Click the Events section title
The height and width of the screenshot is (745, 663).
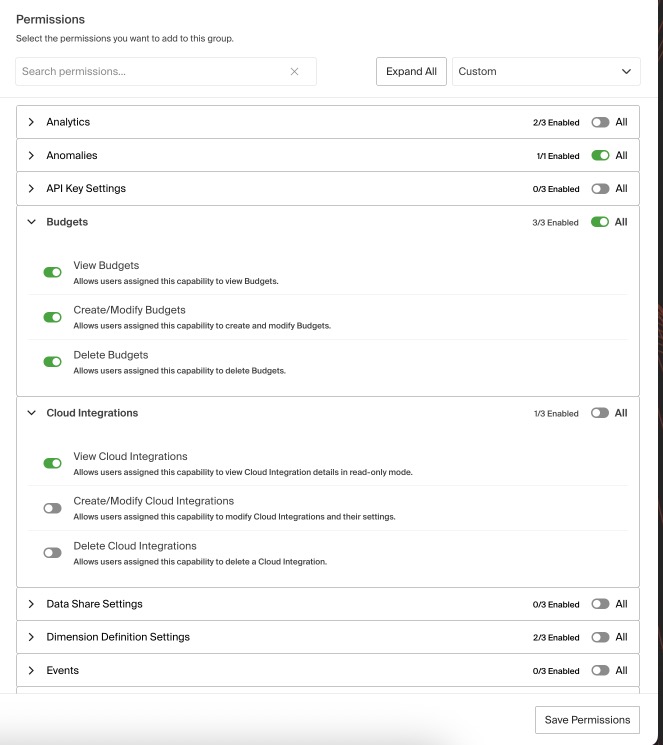tap(63, 670)
